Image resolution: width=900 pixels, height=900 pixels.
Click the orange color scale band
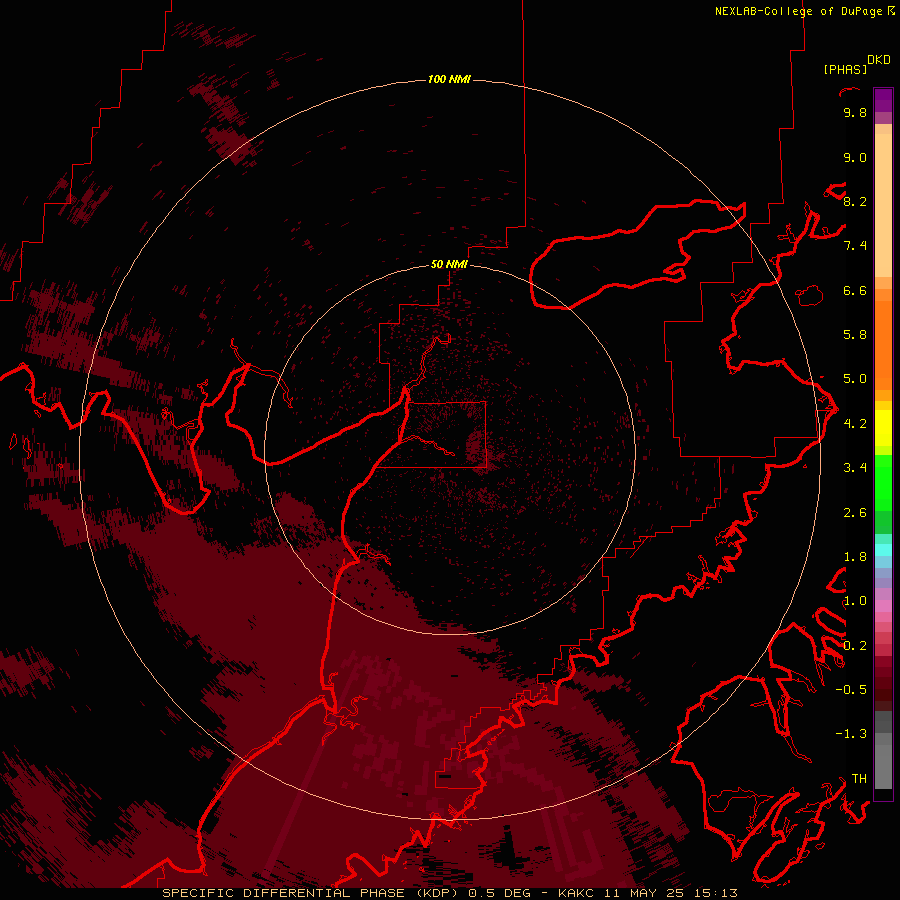coord(883,345)
